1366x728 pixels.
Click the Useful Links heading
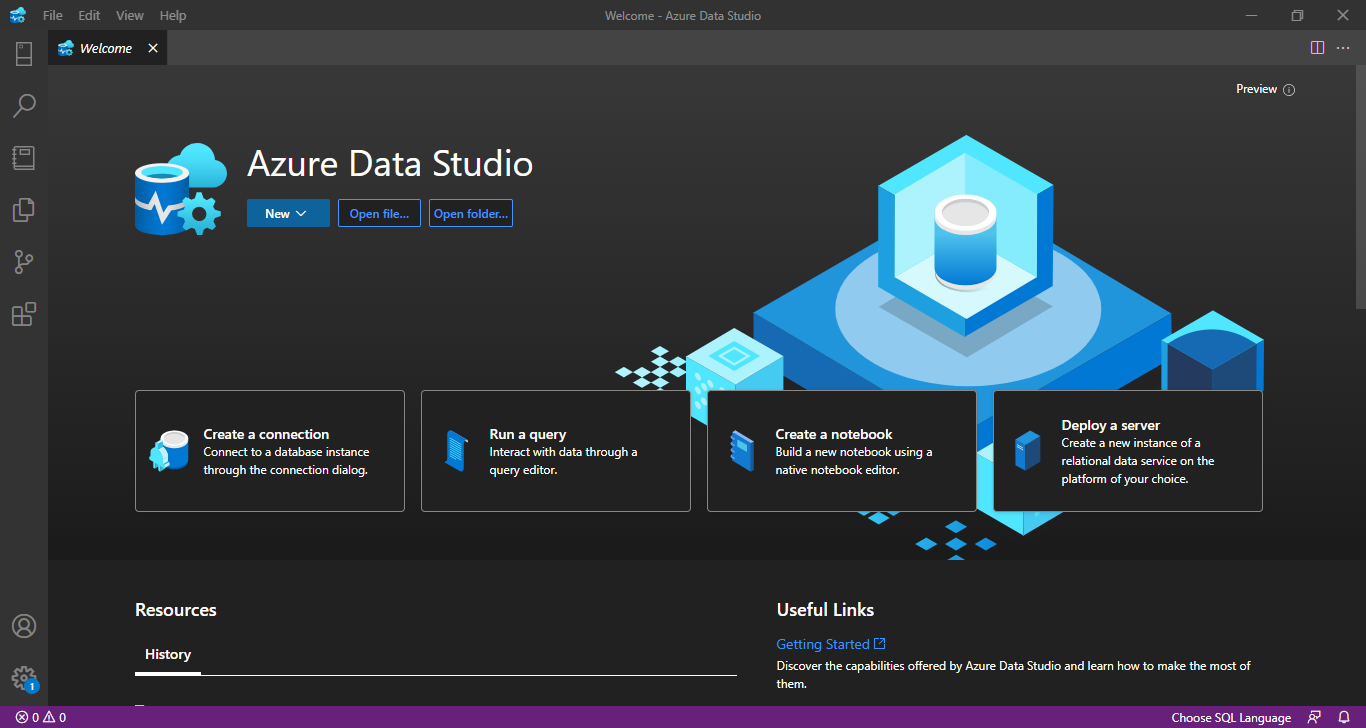coord(826,610)
